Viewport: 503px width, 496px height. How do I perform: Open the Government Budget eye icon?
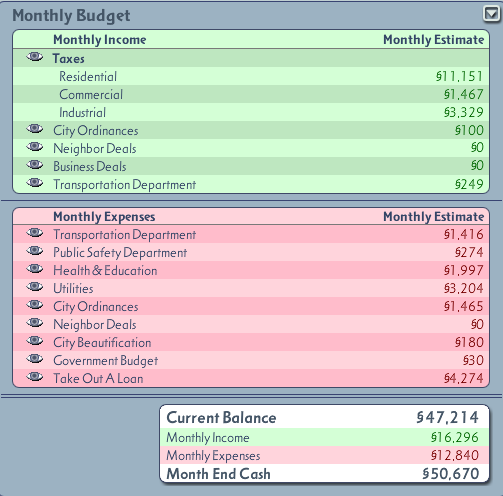(35, 359)
